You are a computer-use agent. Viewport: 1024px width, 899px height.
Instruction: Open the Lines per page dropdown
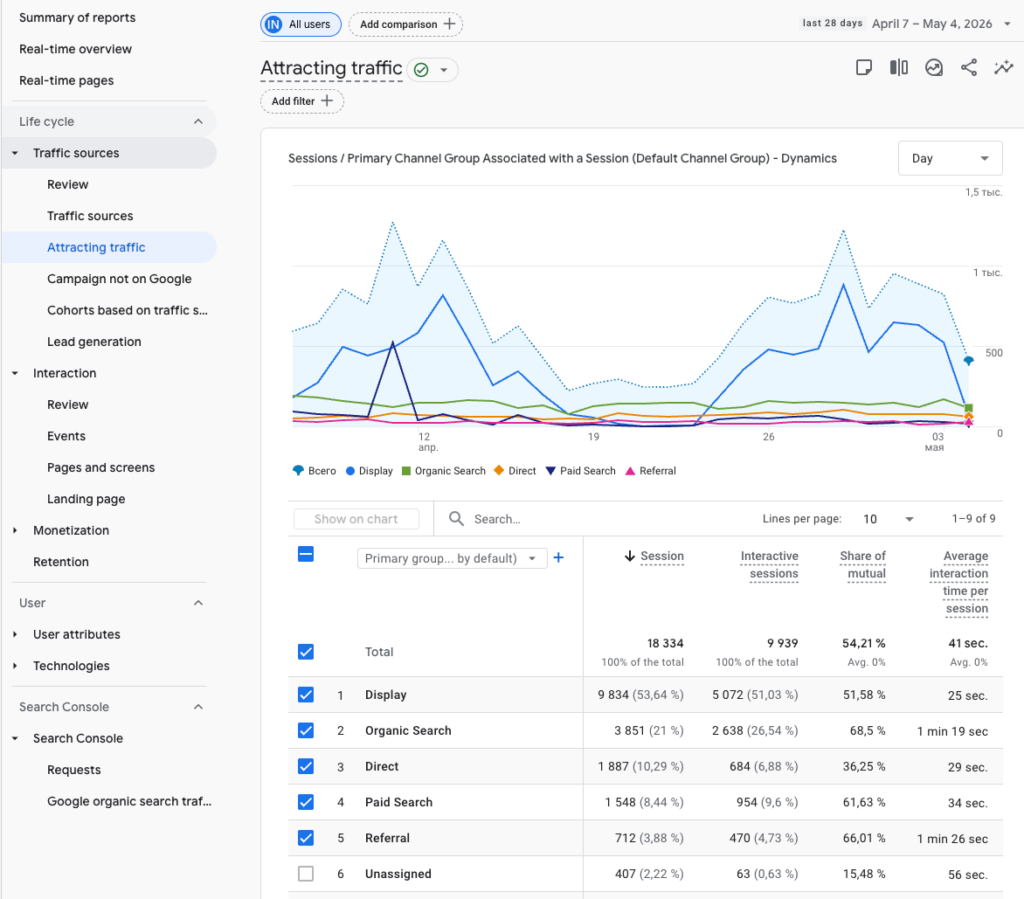[888, 519]
